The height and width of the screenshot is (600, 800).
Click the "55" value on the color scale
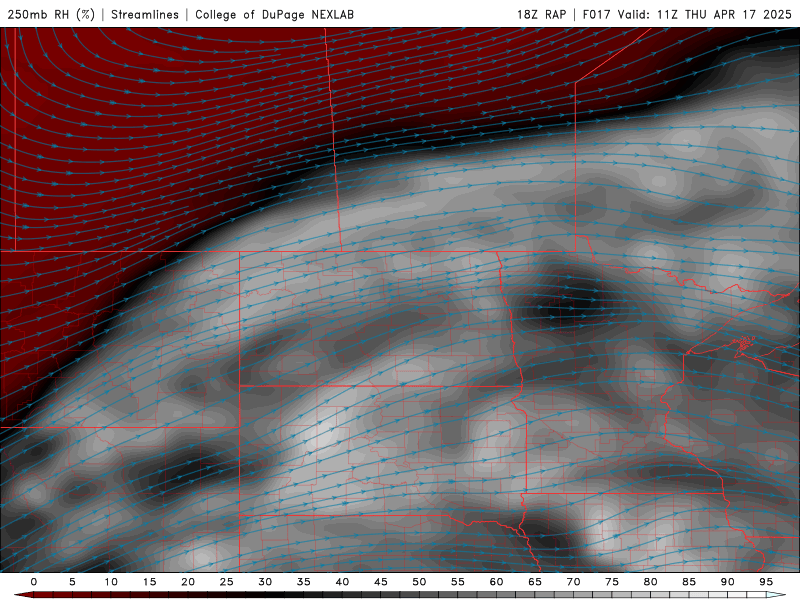tap(458, 582)
